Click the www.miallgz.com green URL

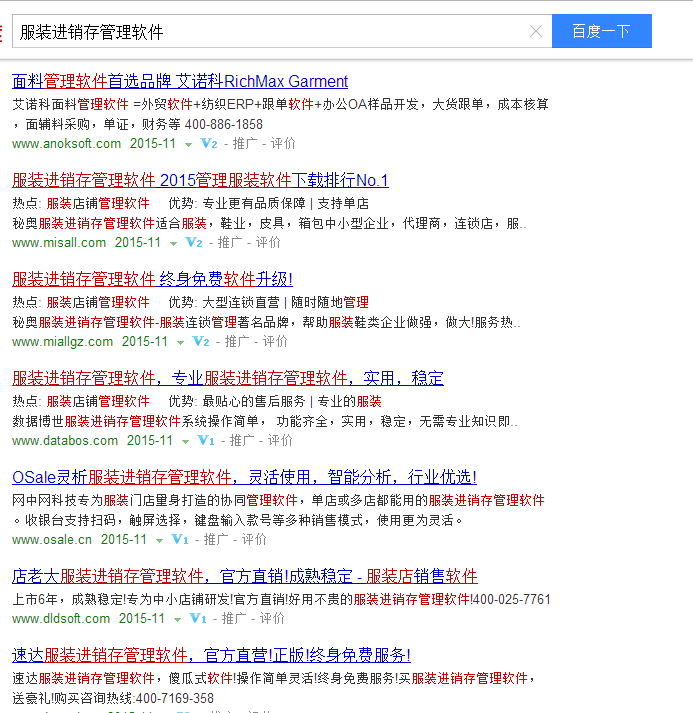click(63, 341)
